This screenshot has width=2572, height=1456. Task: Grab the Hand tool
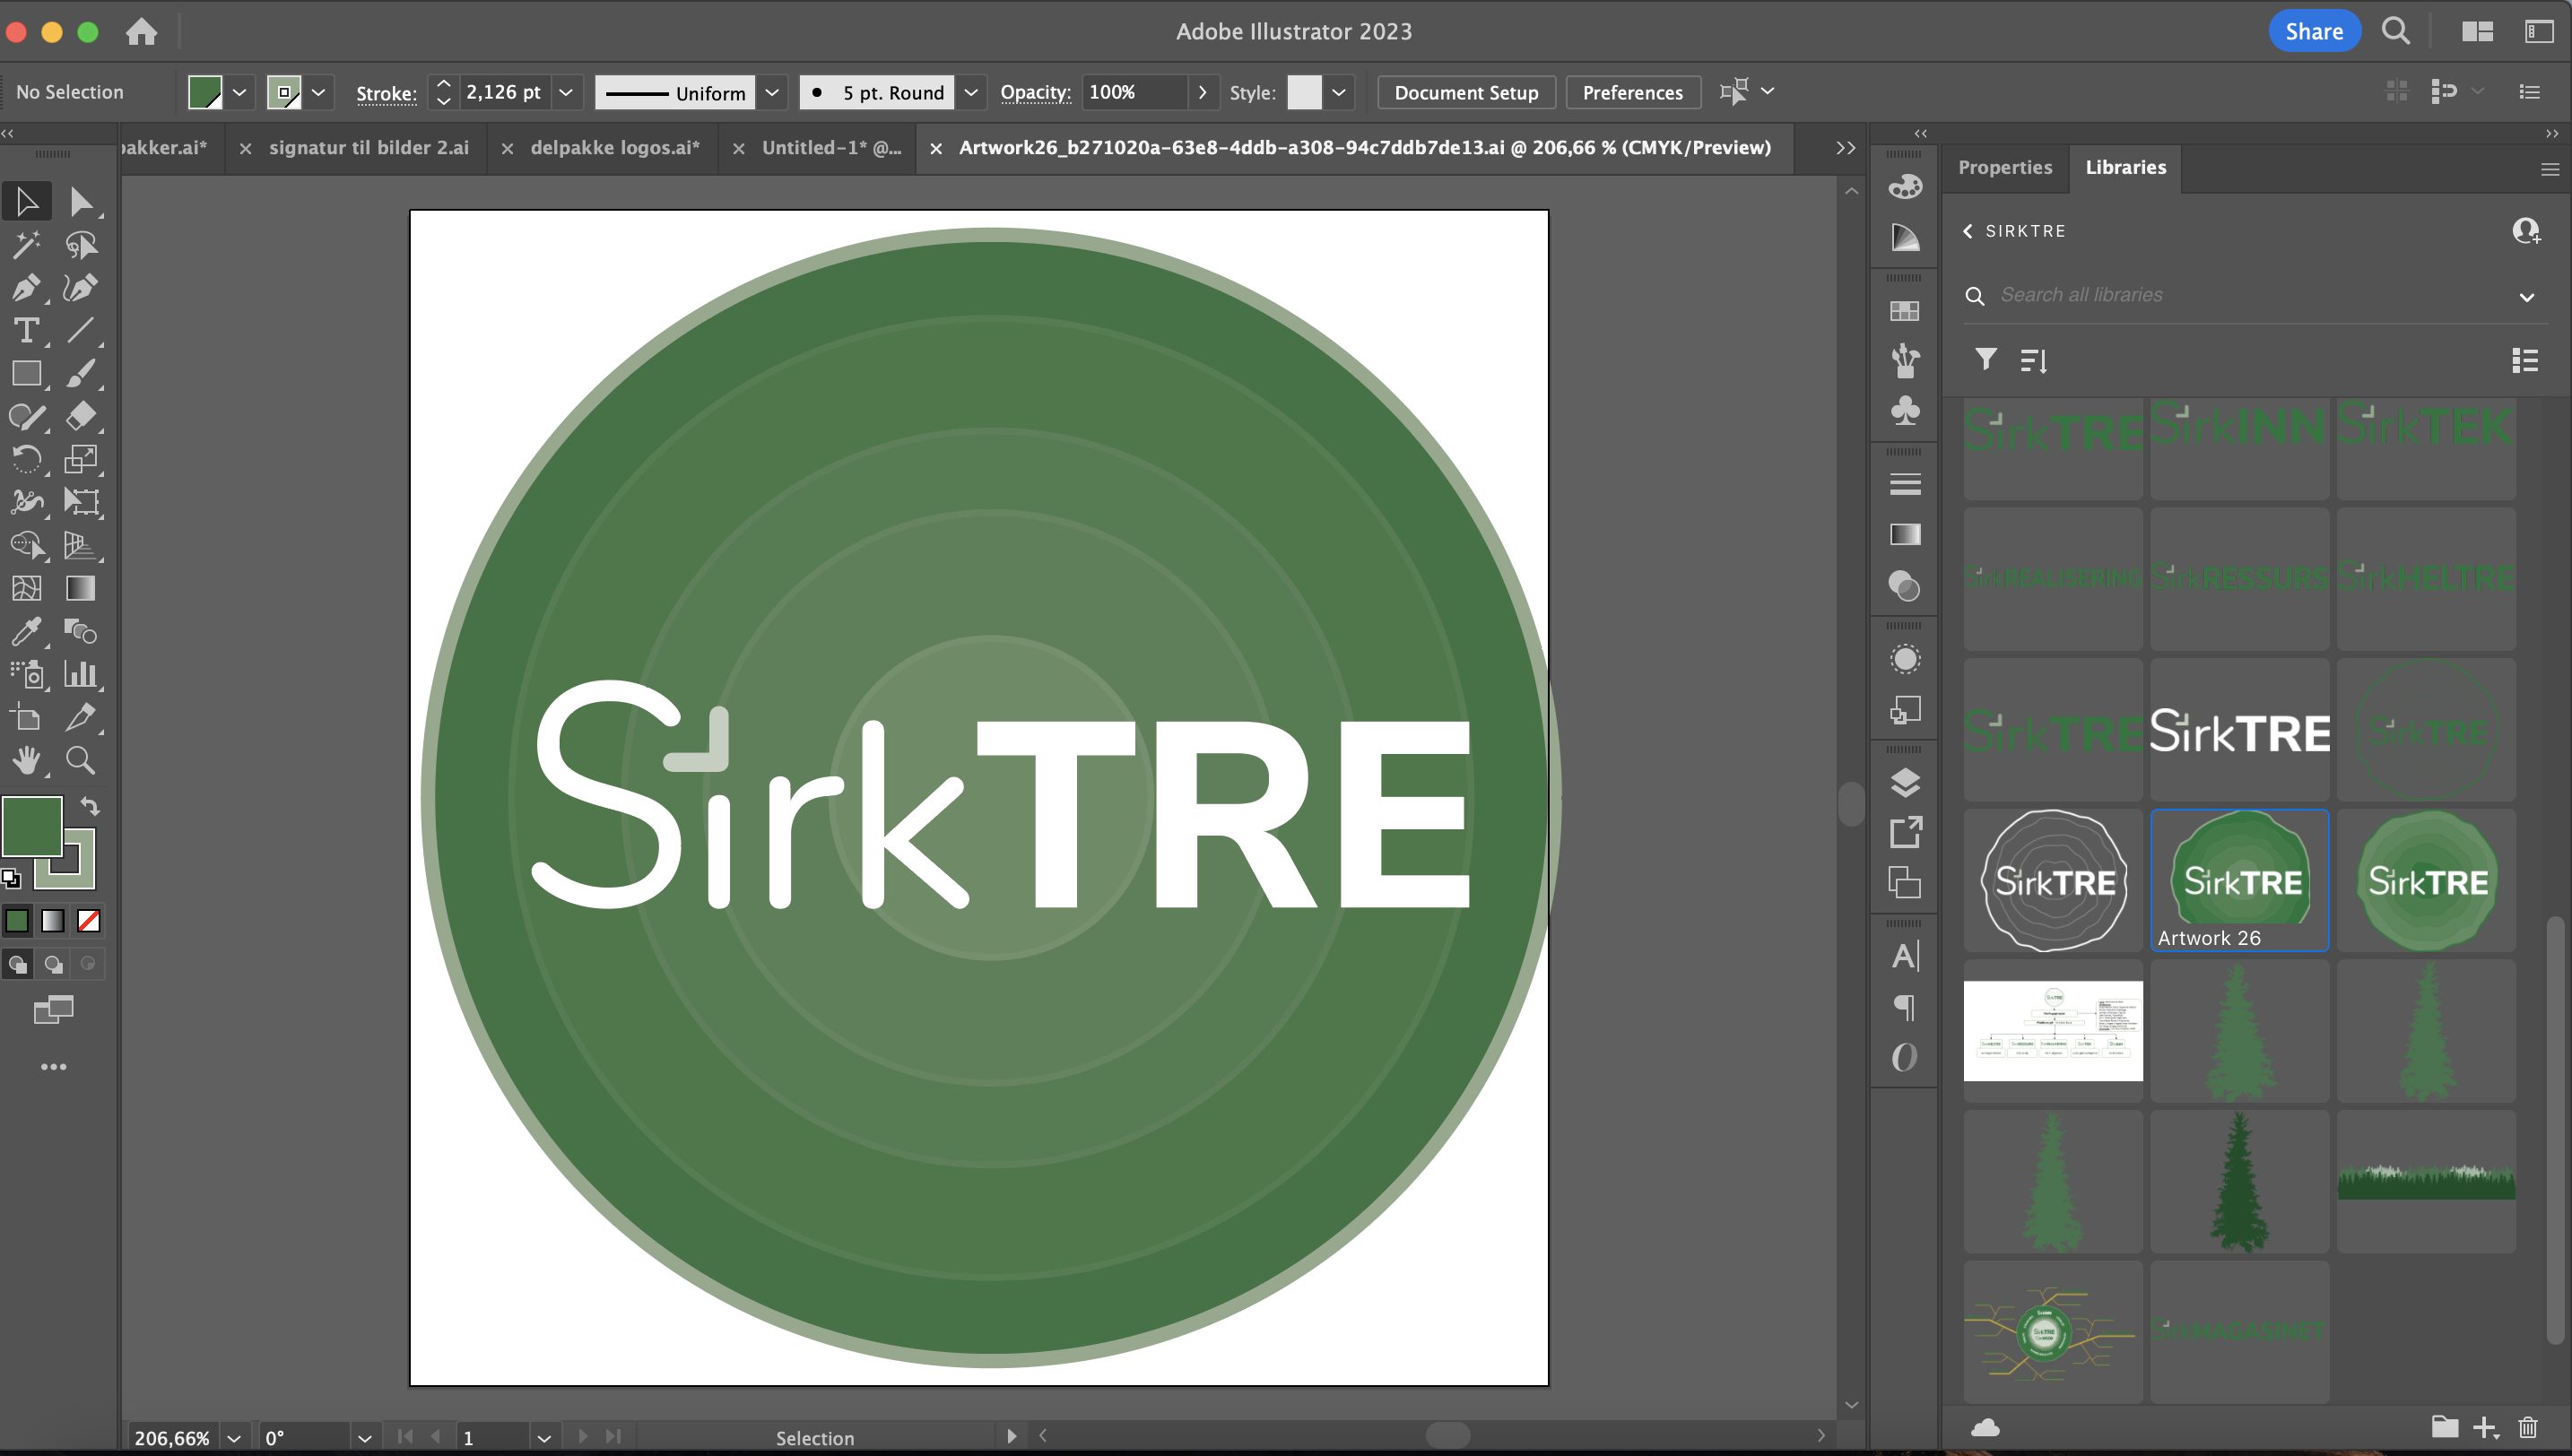click(x=27, y=760)
